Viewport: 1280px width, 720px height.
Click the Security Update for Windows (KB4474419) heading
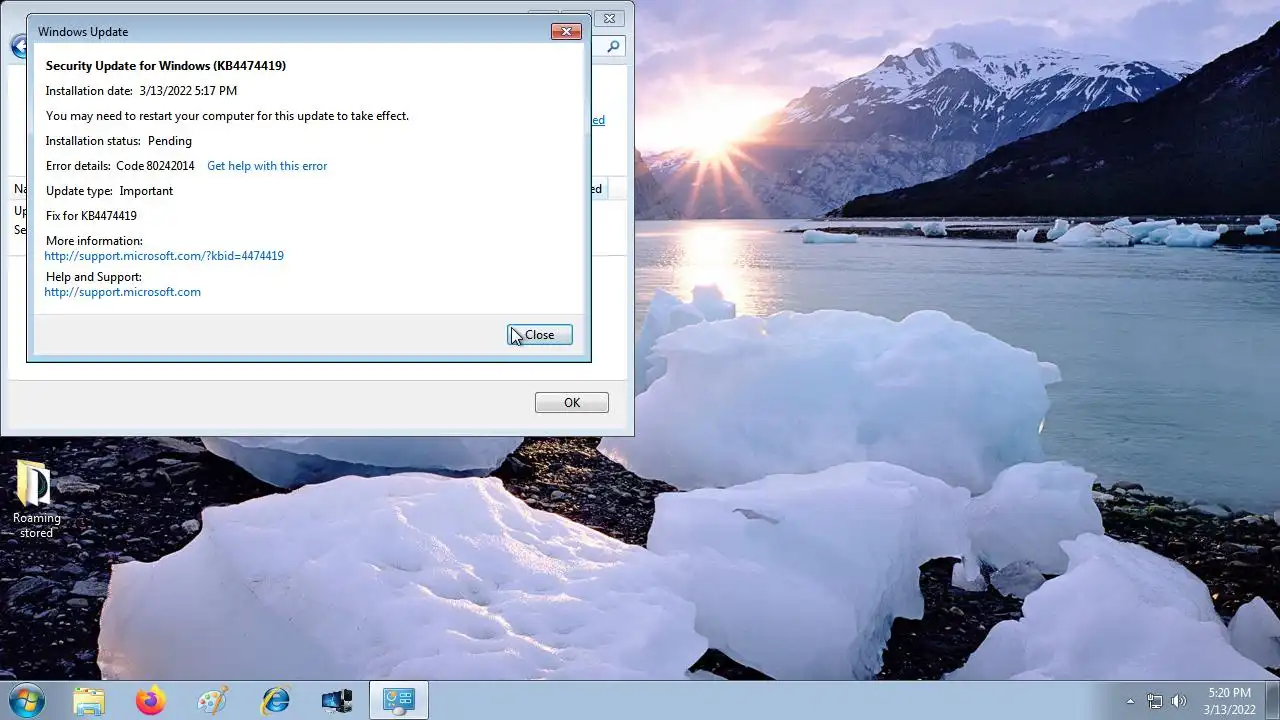pyautogui.click(x=166, y=66)
